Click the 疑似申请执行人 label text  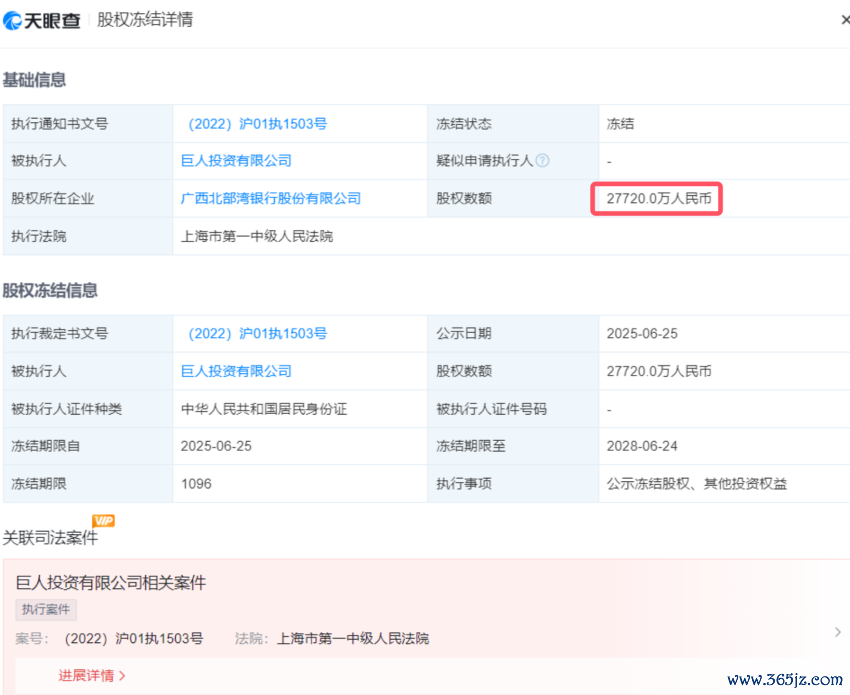click(x=485, y=161)
